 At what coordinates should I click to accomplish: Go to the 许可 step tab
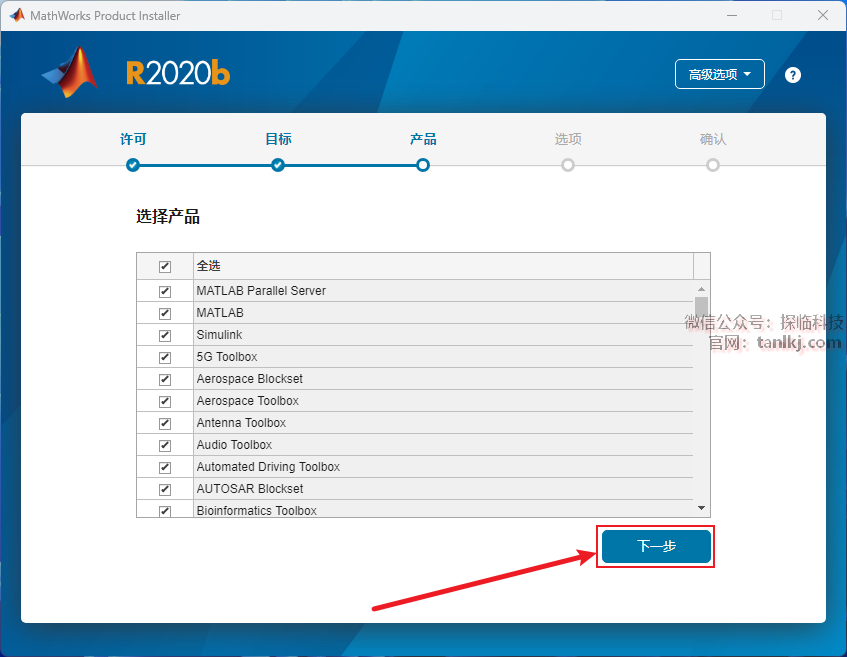click(133, 139)
